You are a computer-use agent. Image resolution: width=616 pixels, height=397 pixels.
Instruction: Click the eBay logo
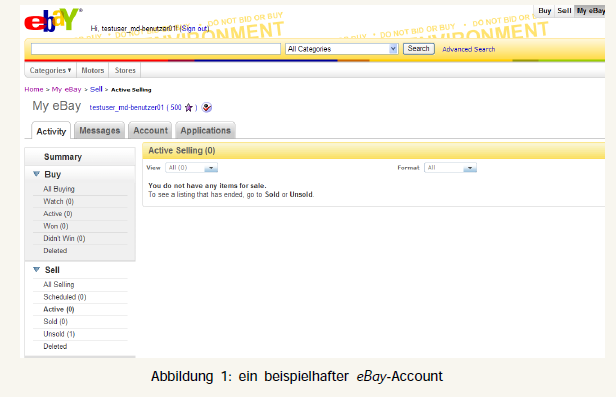[x=53, y=20]
